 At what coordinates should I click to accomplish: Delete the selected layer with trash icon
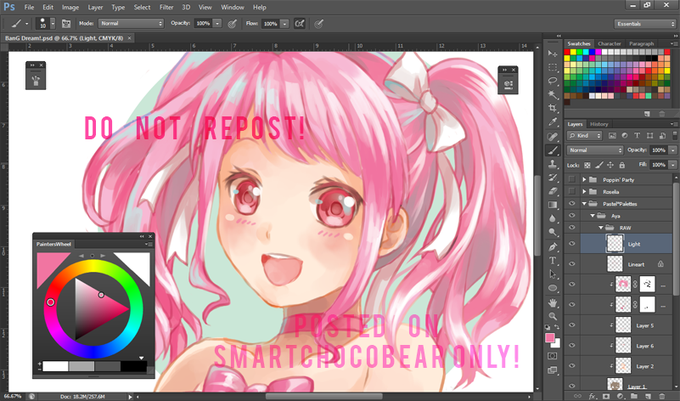click(x=662, y=396)
